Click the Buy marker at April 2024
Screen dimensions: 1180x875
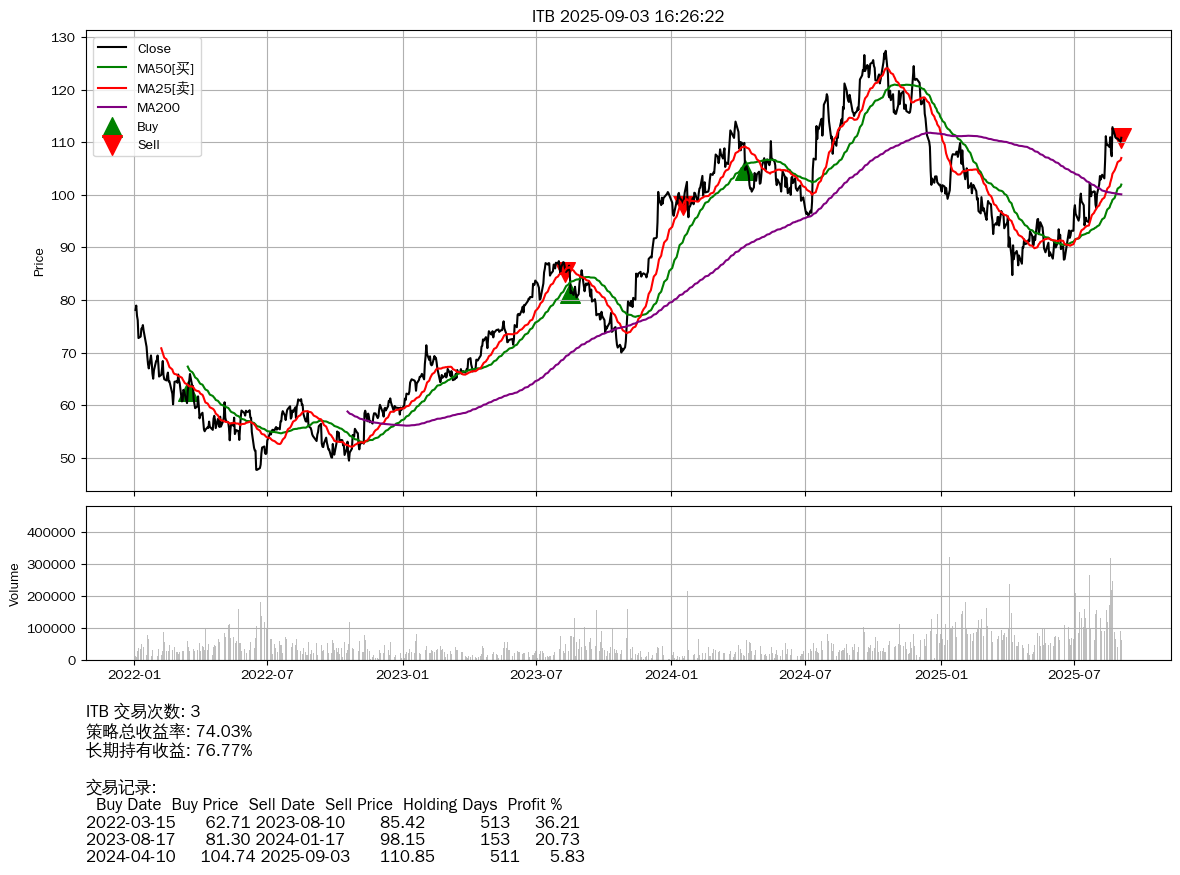tap(744, 171)
